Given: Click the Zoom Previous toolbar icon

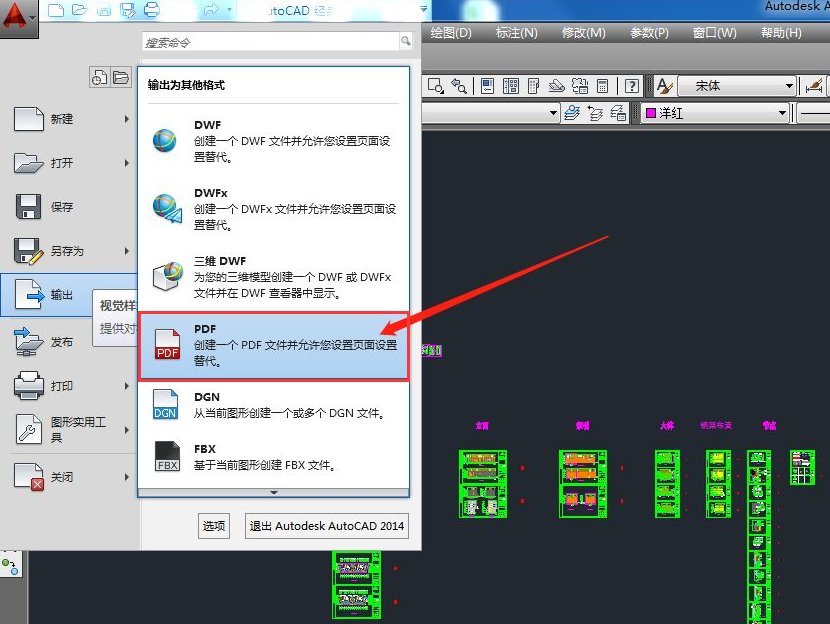Looking at the screenshot, I should [x=459, y=86].
